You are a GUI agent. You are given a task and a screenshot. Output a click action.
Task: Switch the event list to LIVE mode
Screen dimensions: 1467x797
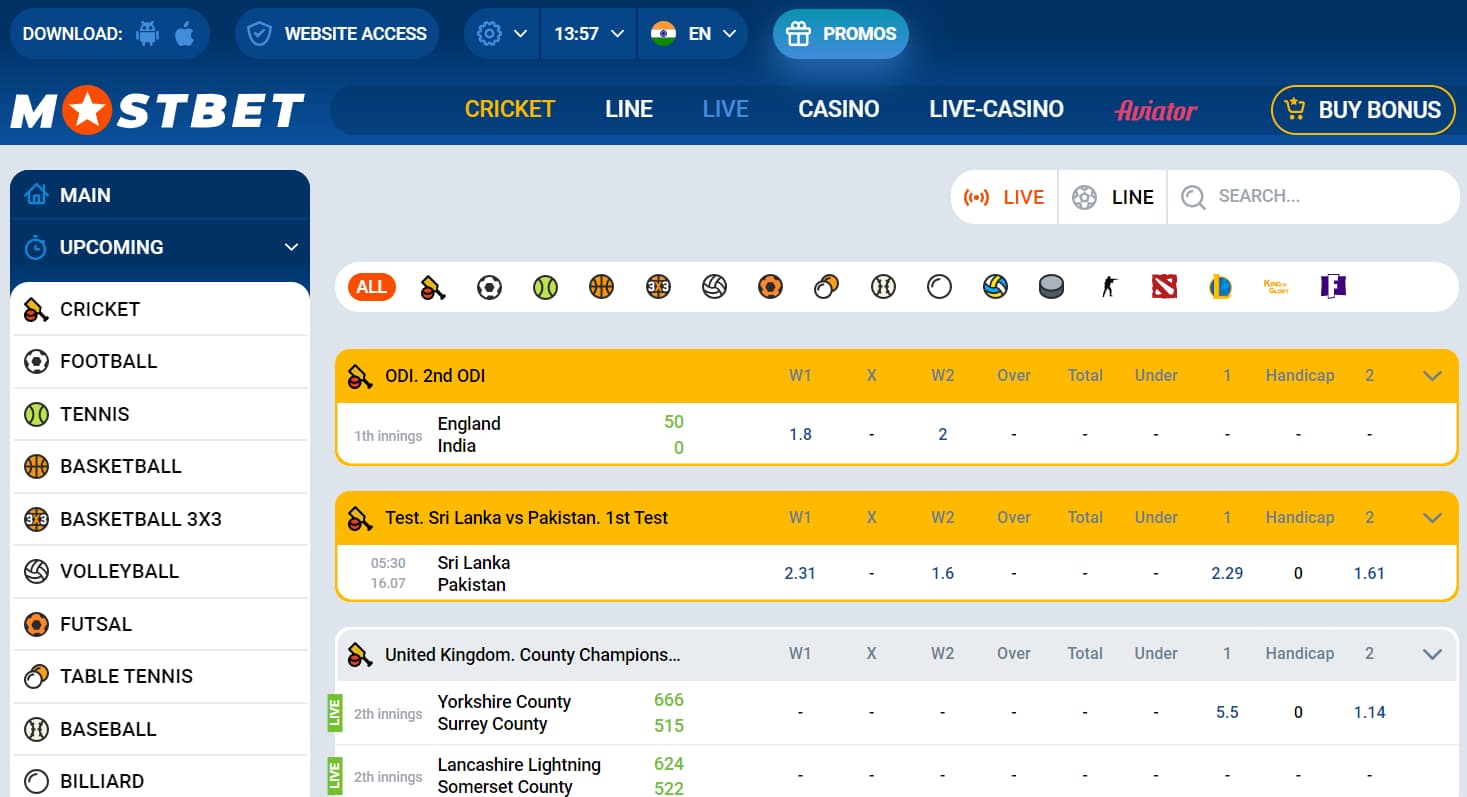(1004, 197)
